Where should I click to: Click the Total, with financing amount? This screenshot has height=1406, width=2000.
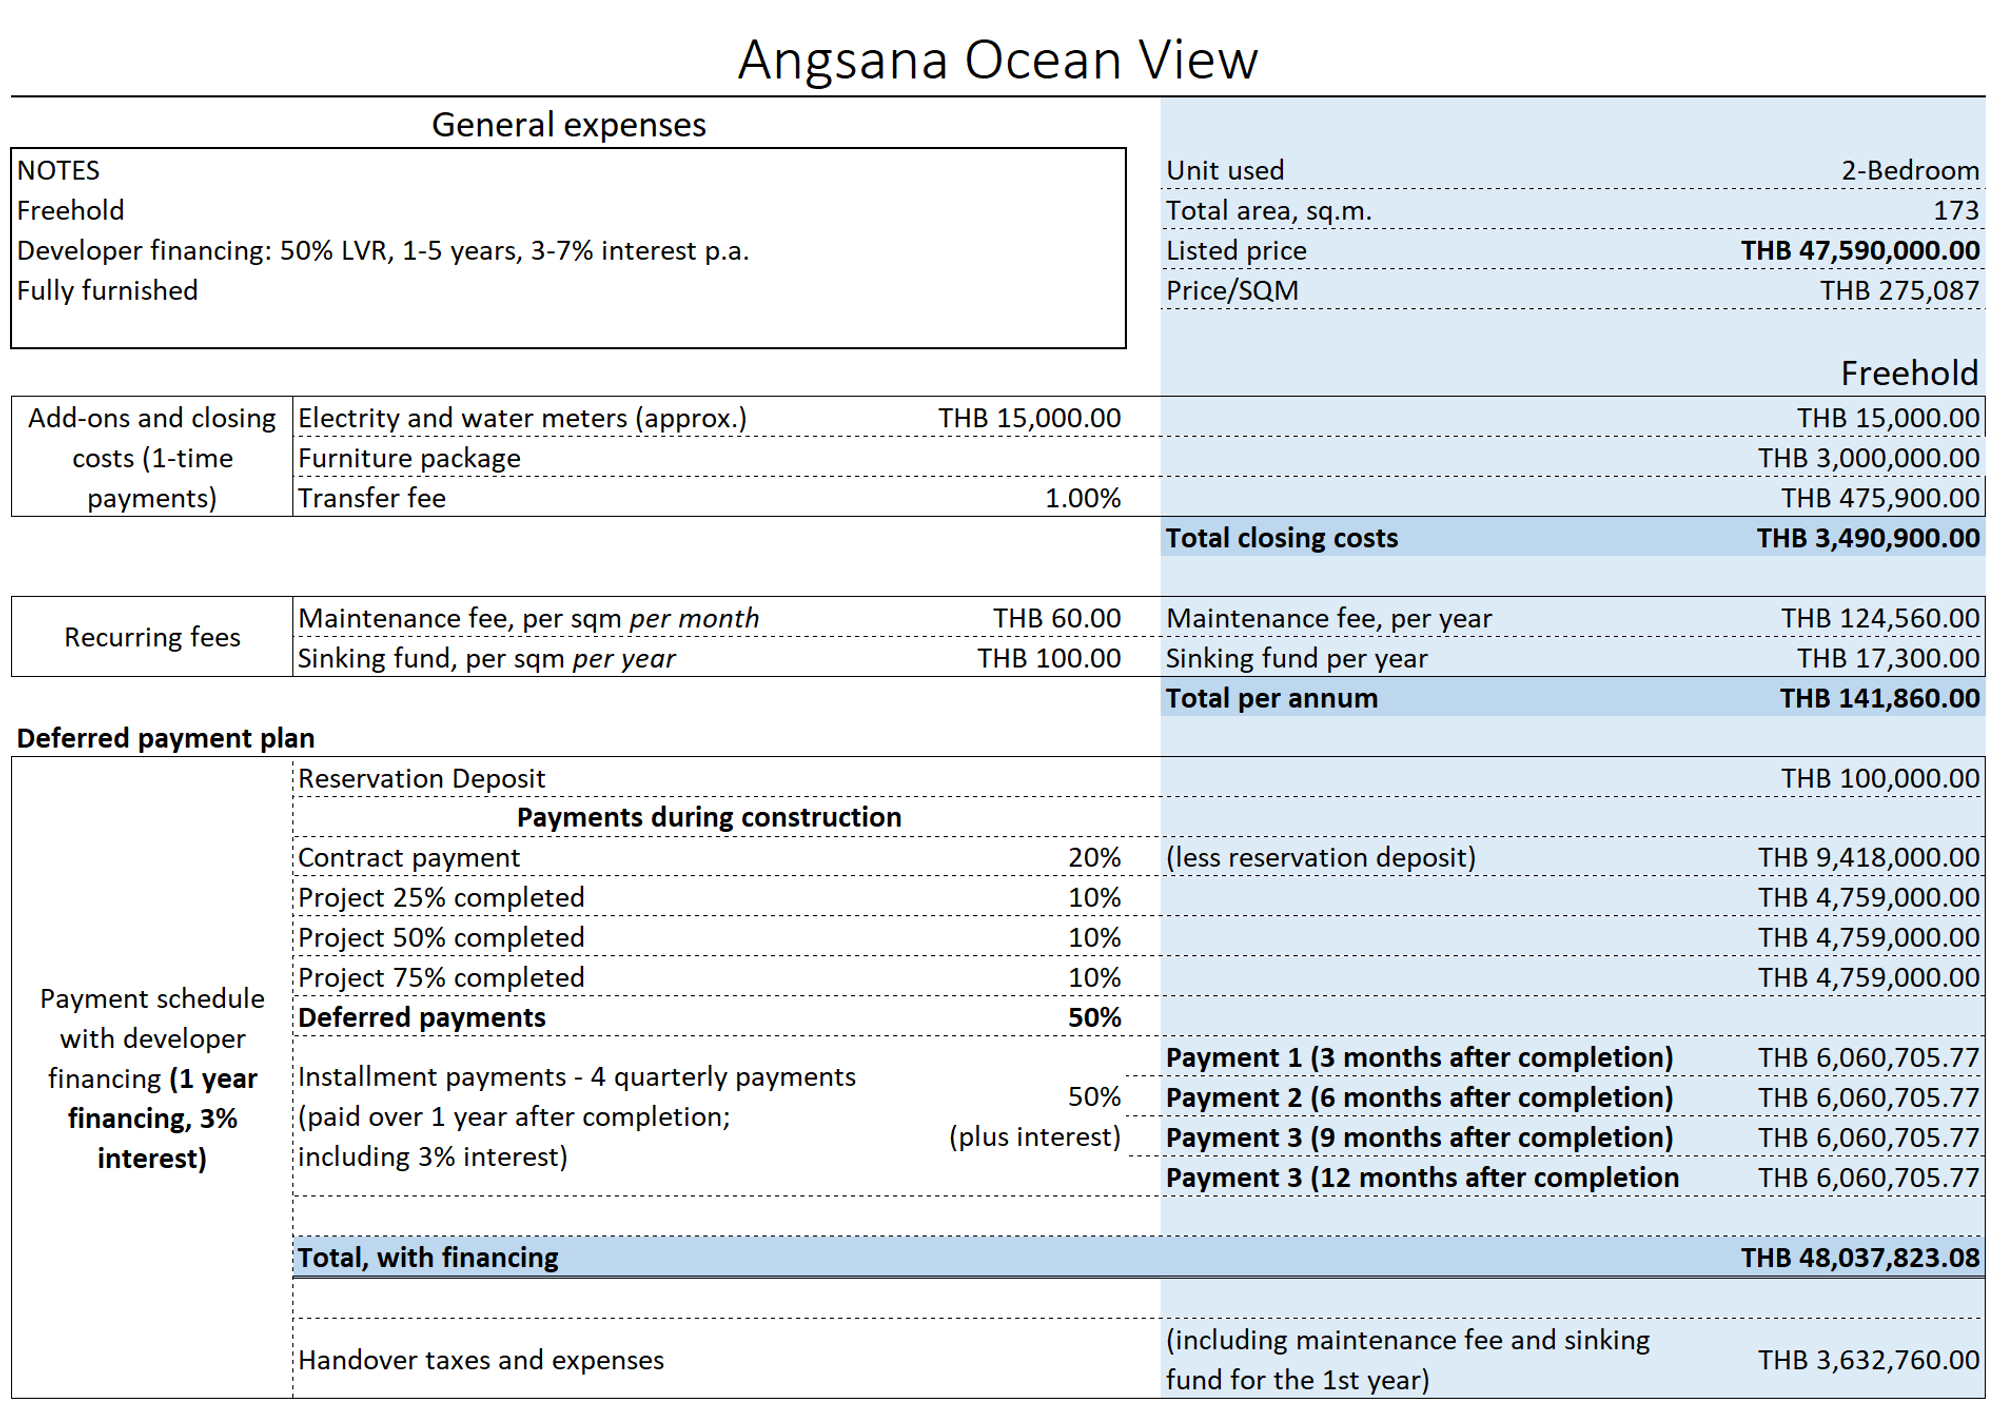(x=1859, y=1257)
